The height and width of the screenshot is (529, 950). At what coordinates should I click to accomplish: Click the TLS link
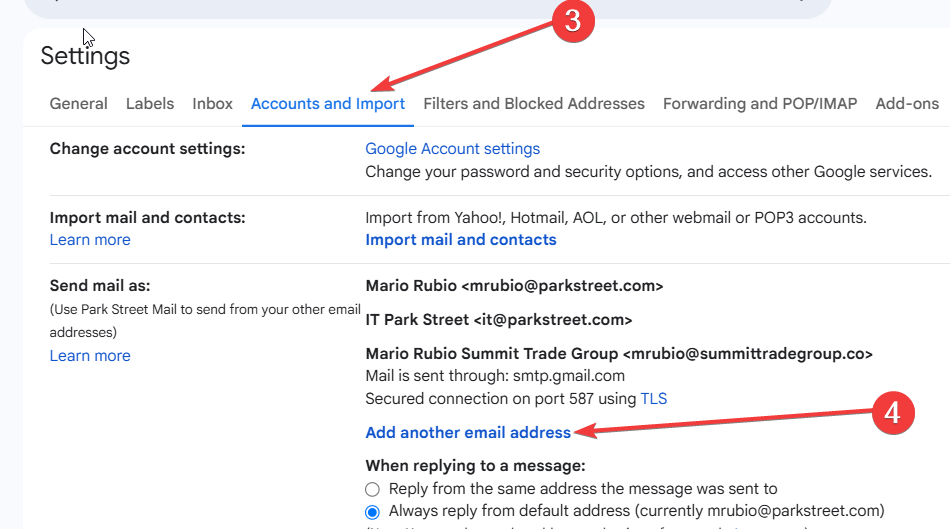pos(654,399)
